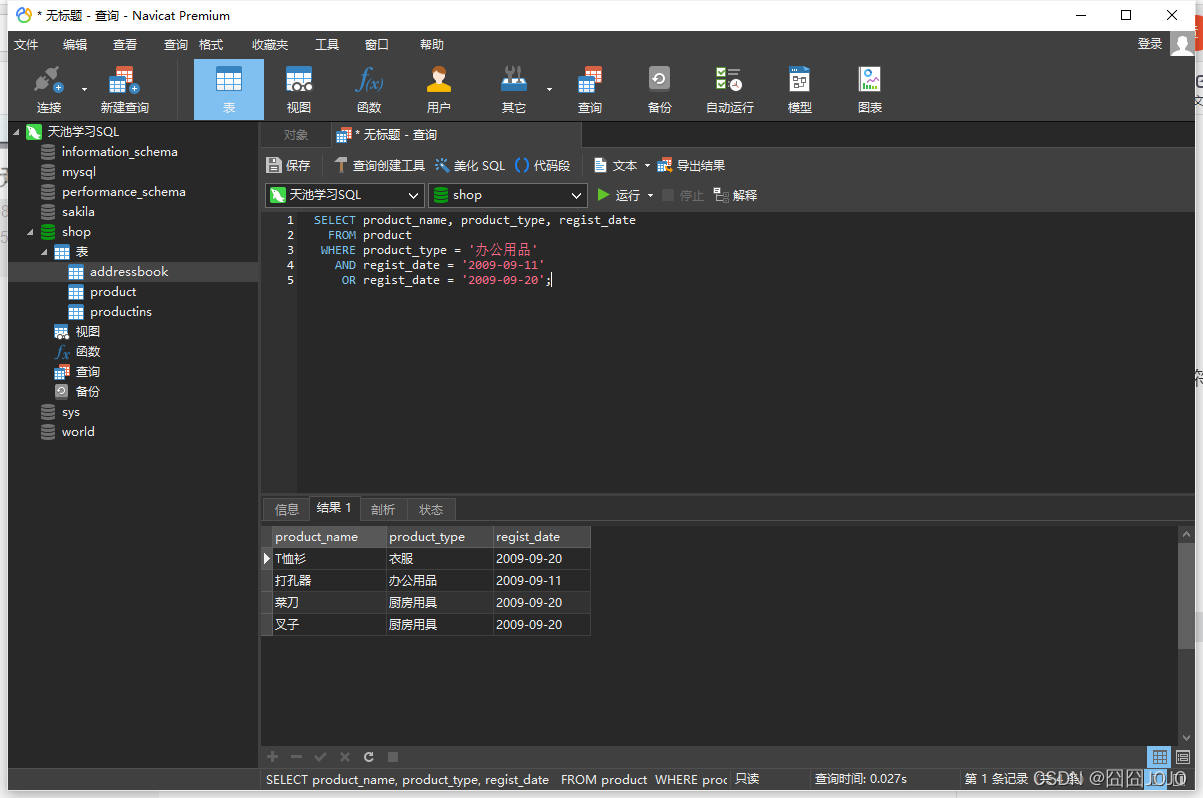Open the 收藏夹 (Favorites) menu
This screenshot has height=798, width=1203.
click(x=270, y=44)
